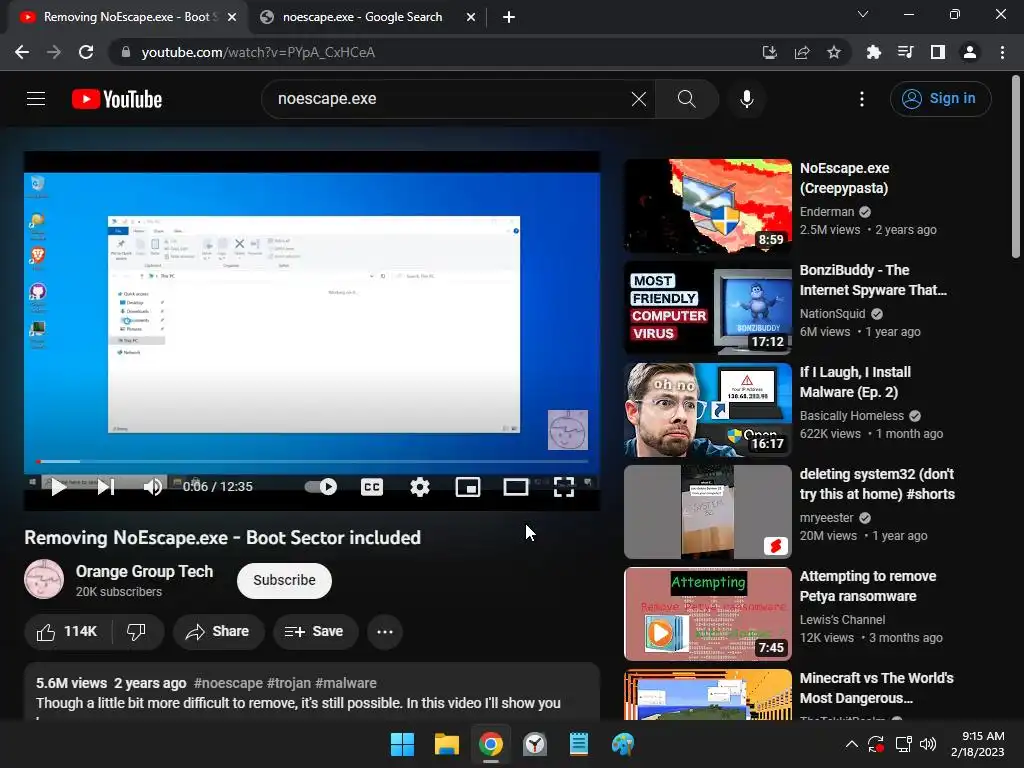1024x768 pixels.
Task: Switch to miniplayer mode
Action: tap(468, 487)
